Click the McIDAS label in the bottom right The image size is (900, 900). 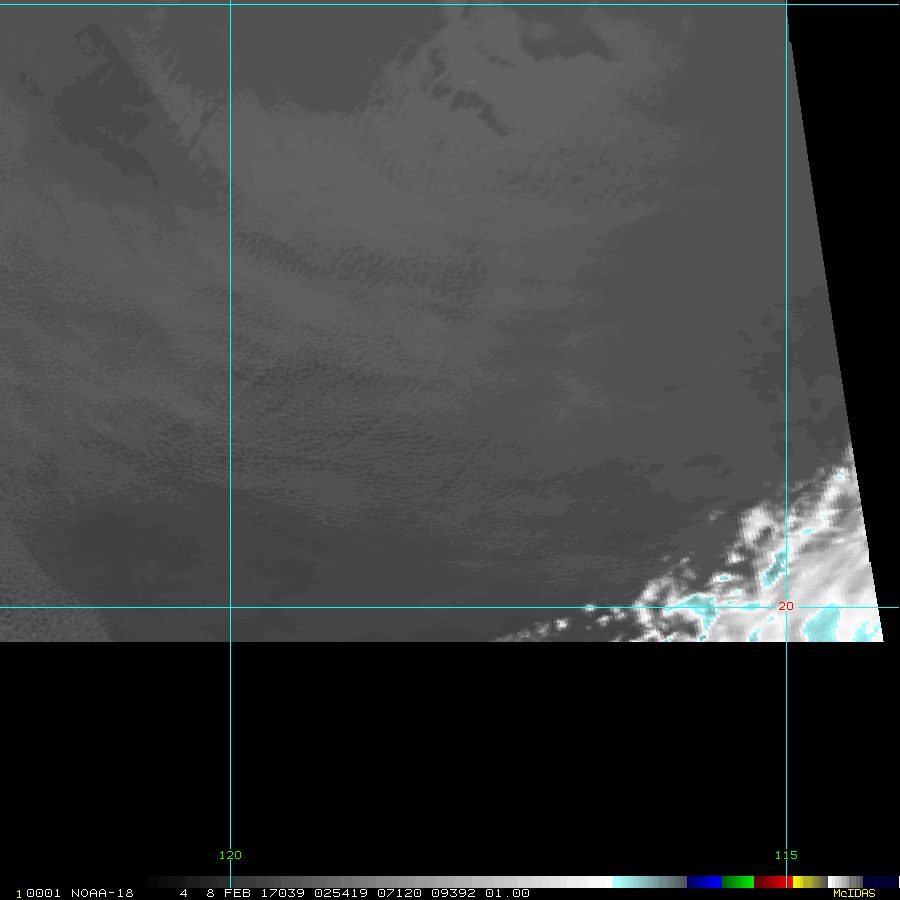(x=854, y=893)
